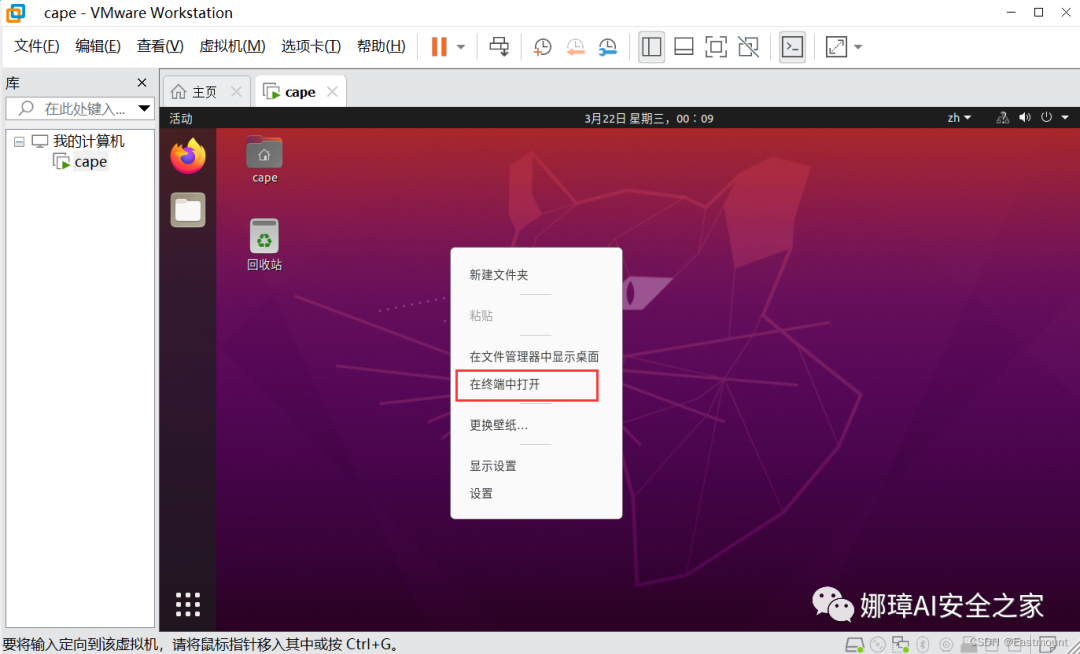Launch Firefox from the Ubuntu dock
Screen dimensions: 1080x654
188,156
